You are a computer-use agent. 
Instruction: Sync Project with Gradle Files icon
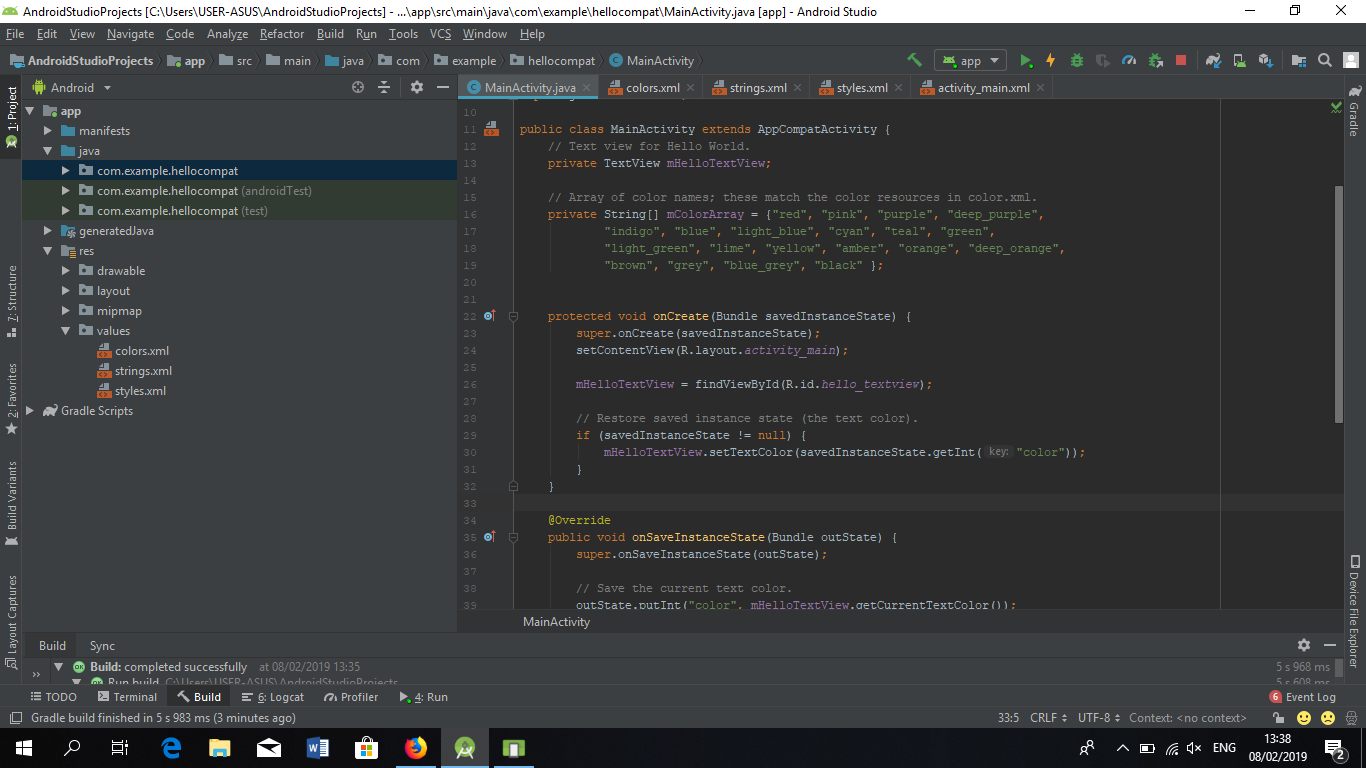(x=1213, y=60)
